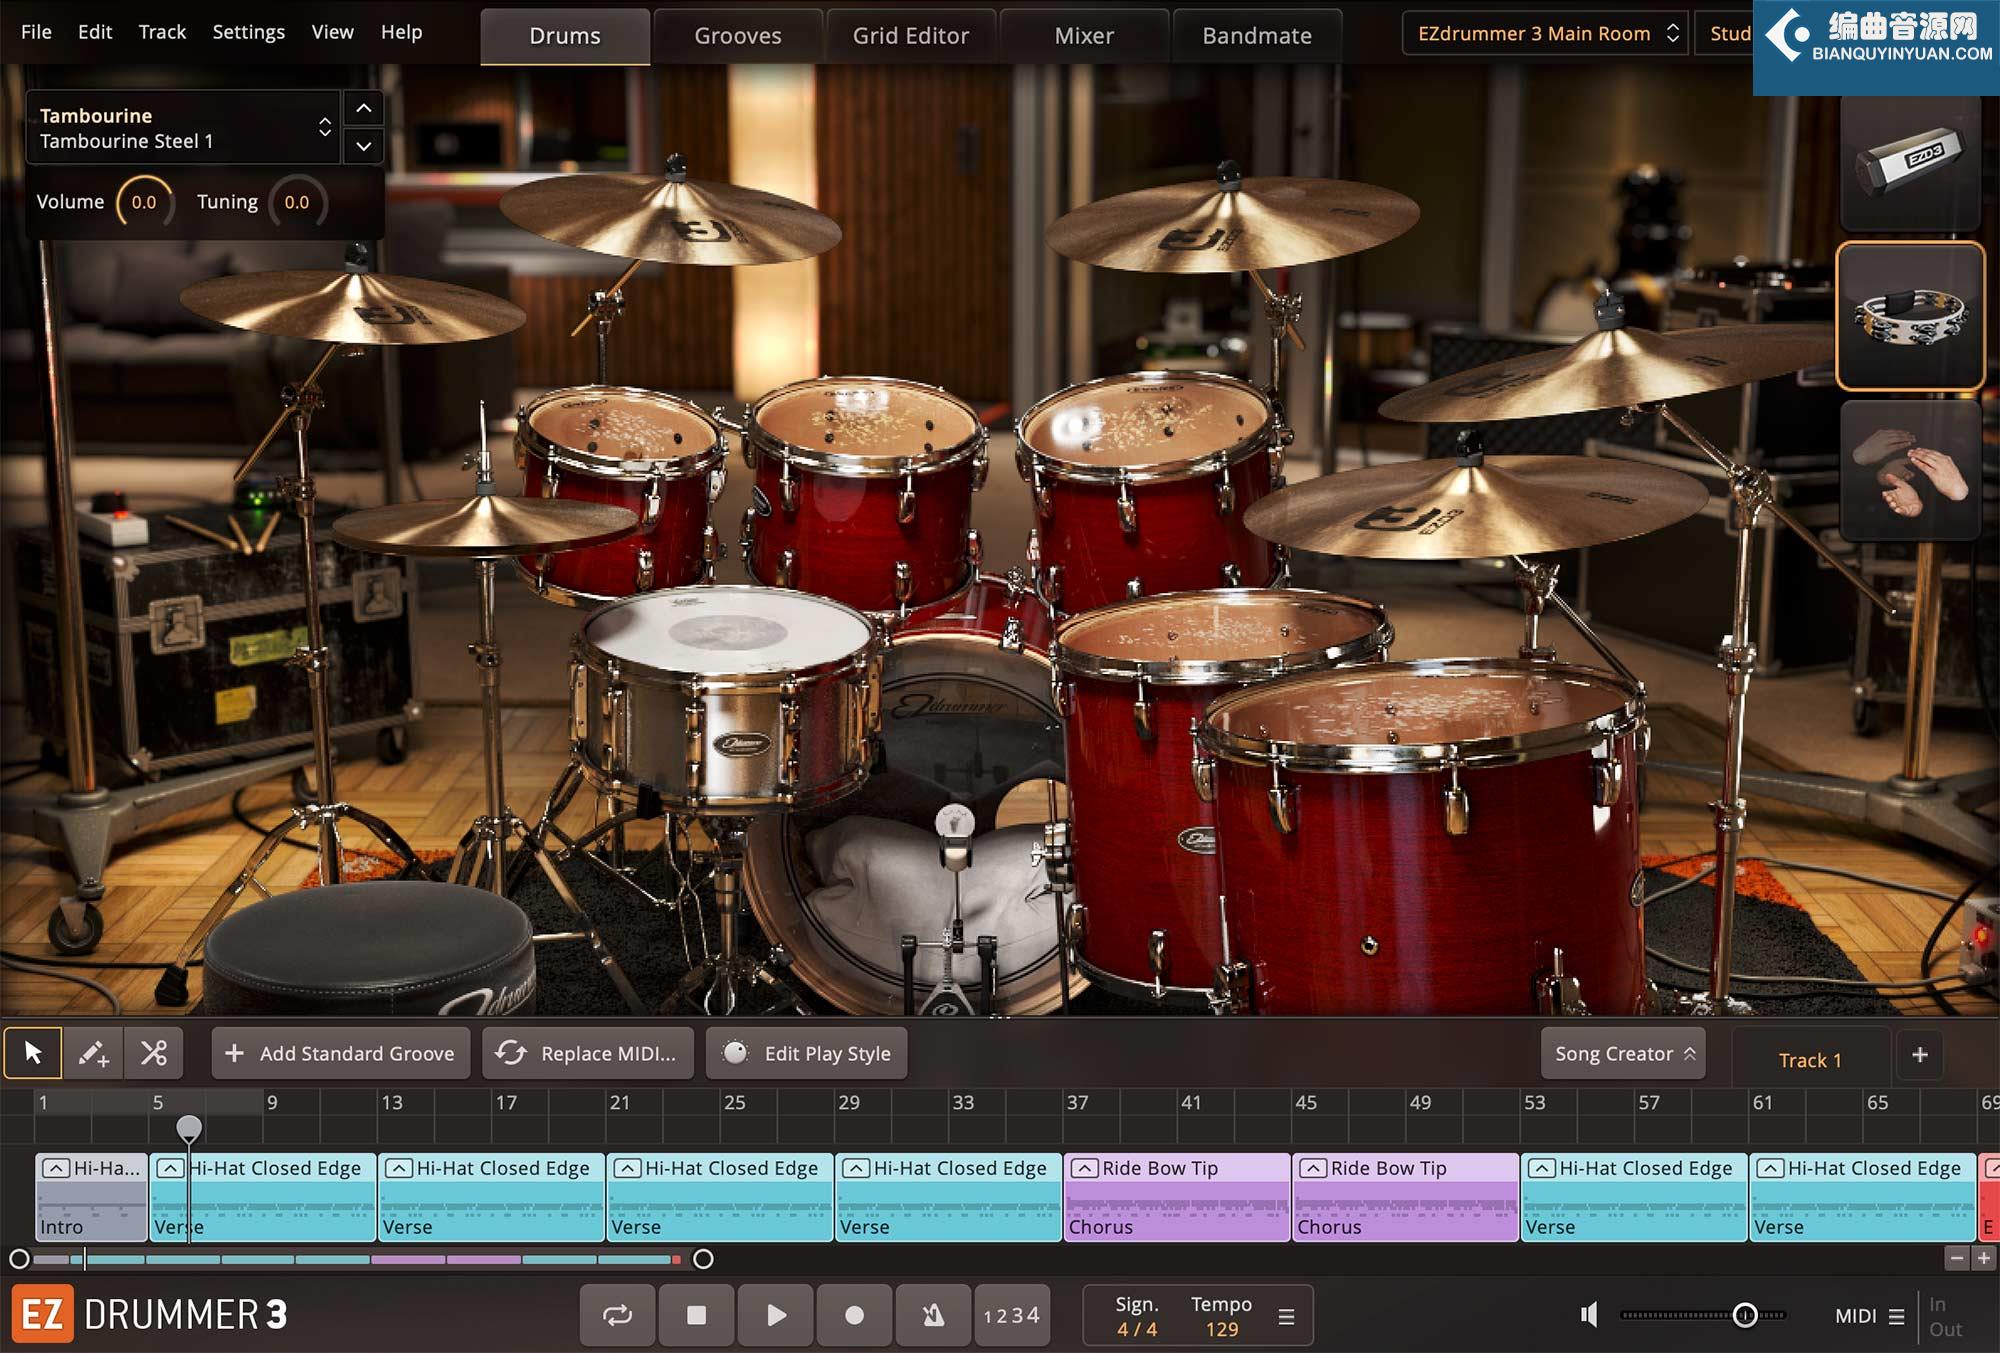This screenshot has height=1353, width=2000.
Task: Select the Chorus block at bar 37
Action: (x=1176, y=1197)
